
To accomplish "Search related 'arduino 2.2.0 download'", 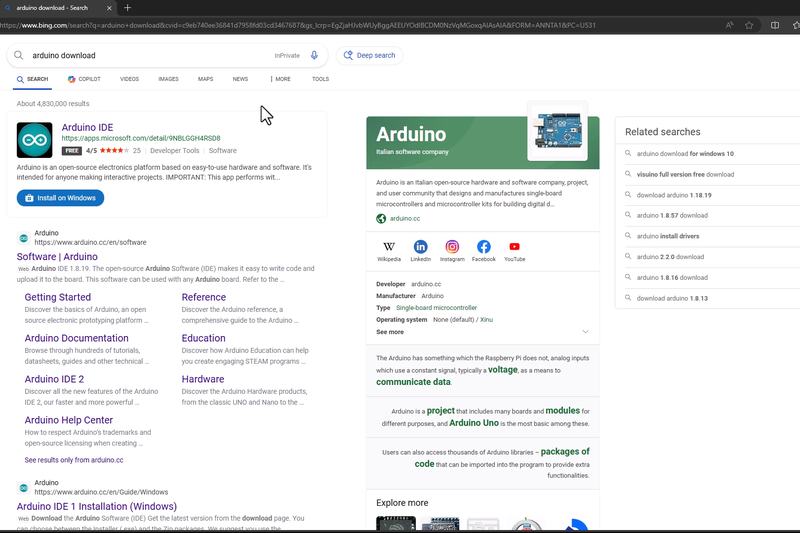I will pos(670,257).
